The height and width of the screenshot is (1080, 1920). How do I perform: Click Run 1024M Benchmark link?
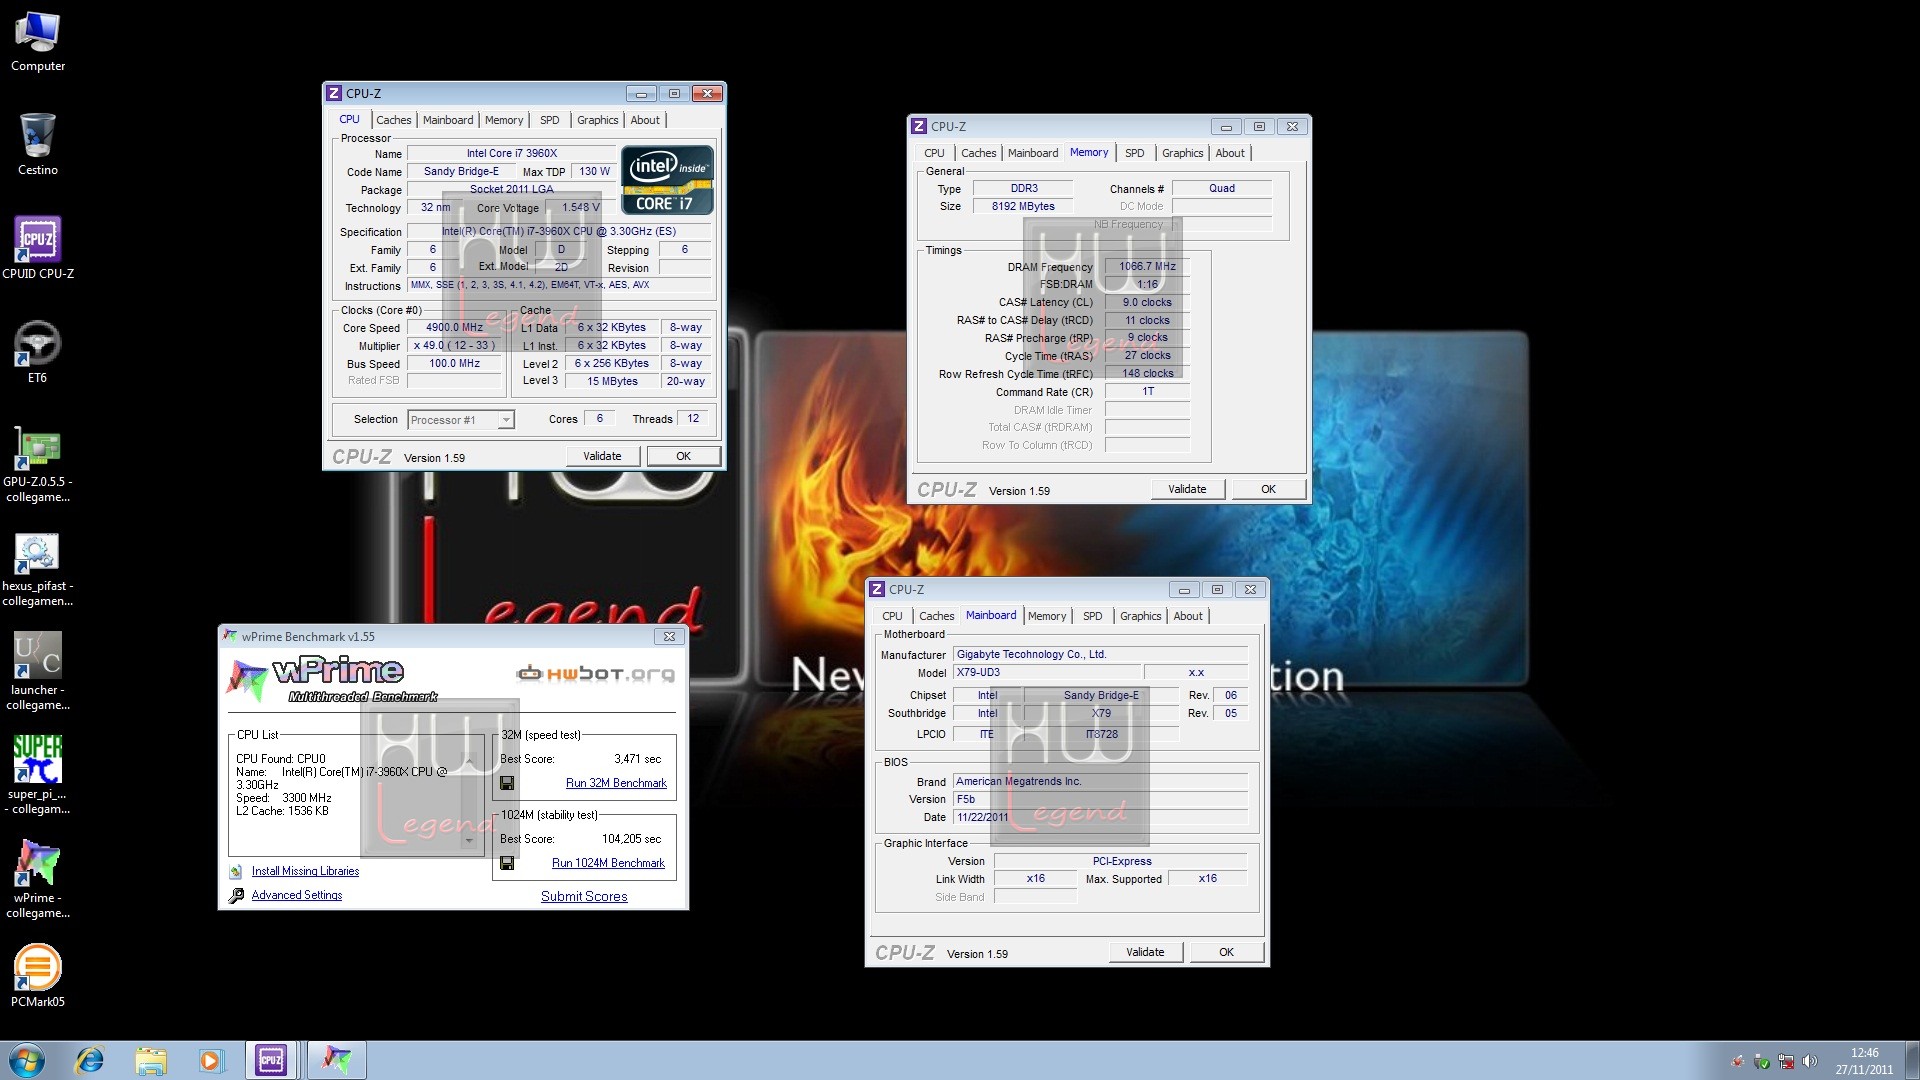click(x=608, y=863)
